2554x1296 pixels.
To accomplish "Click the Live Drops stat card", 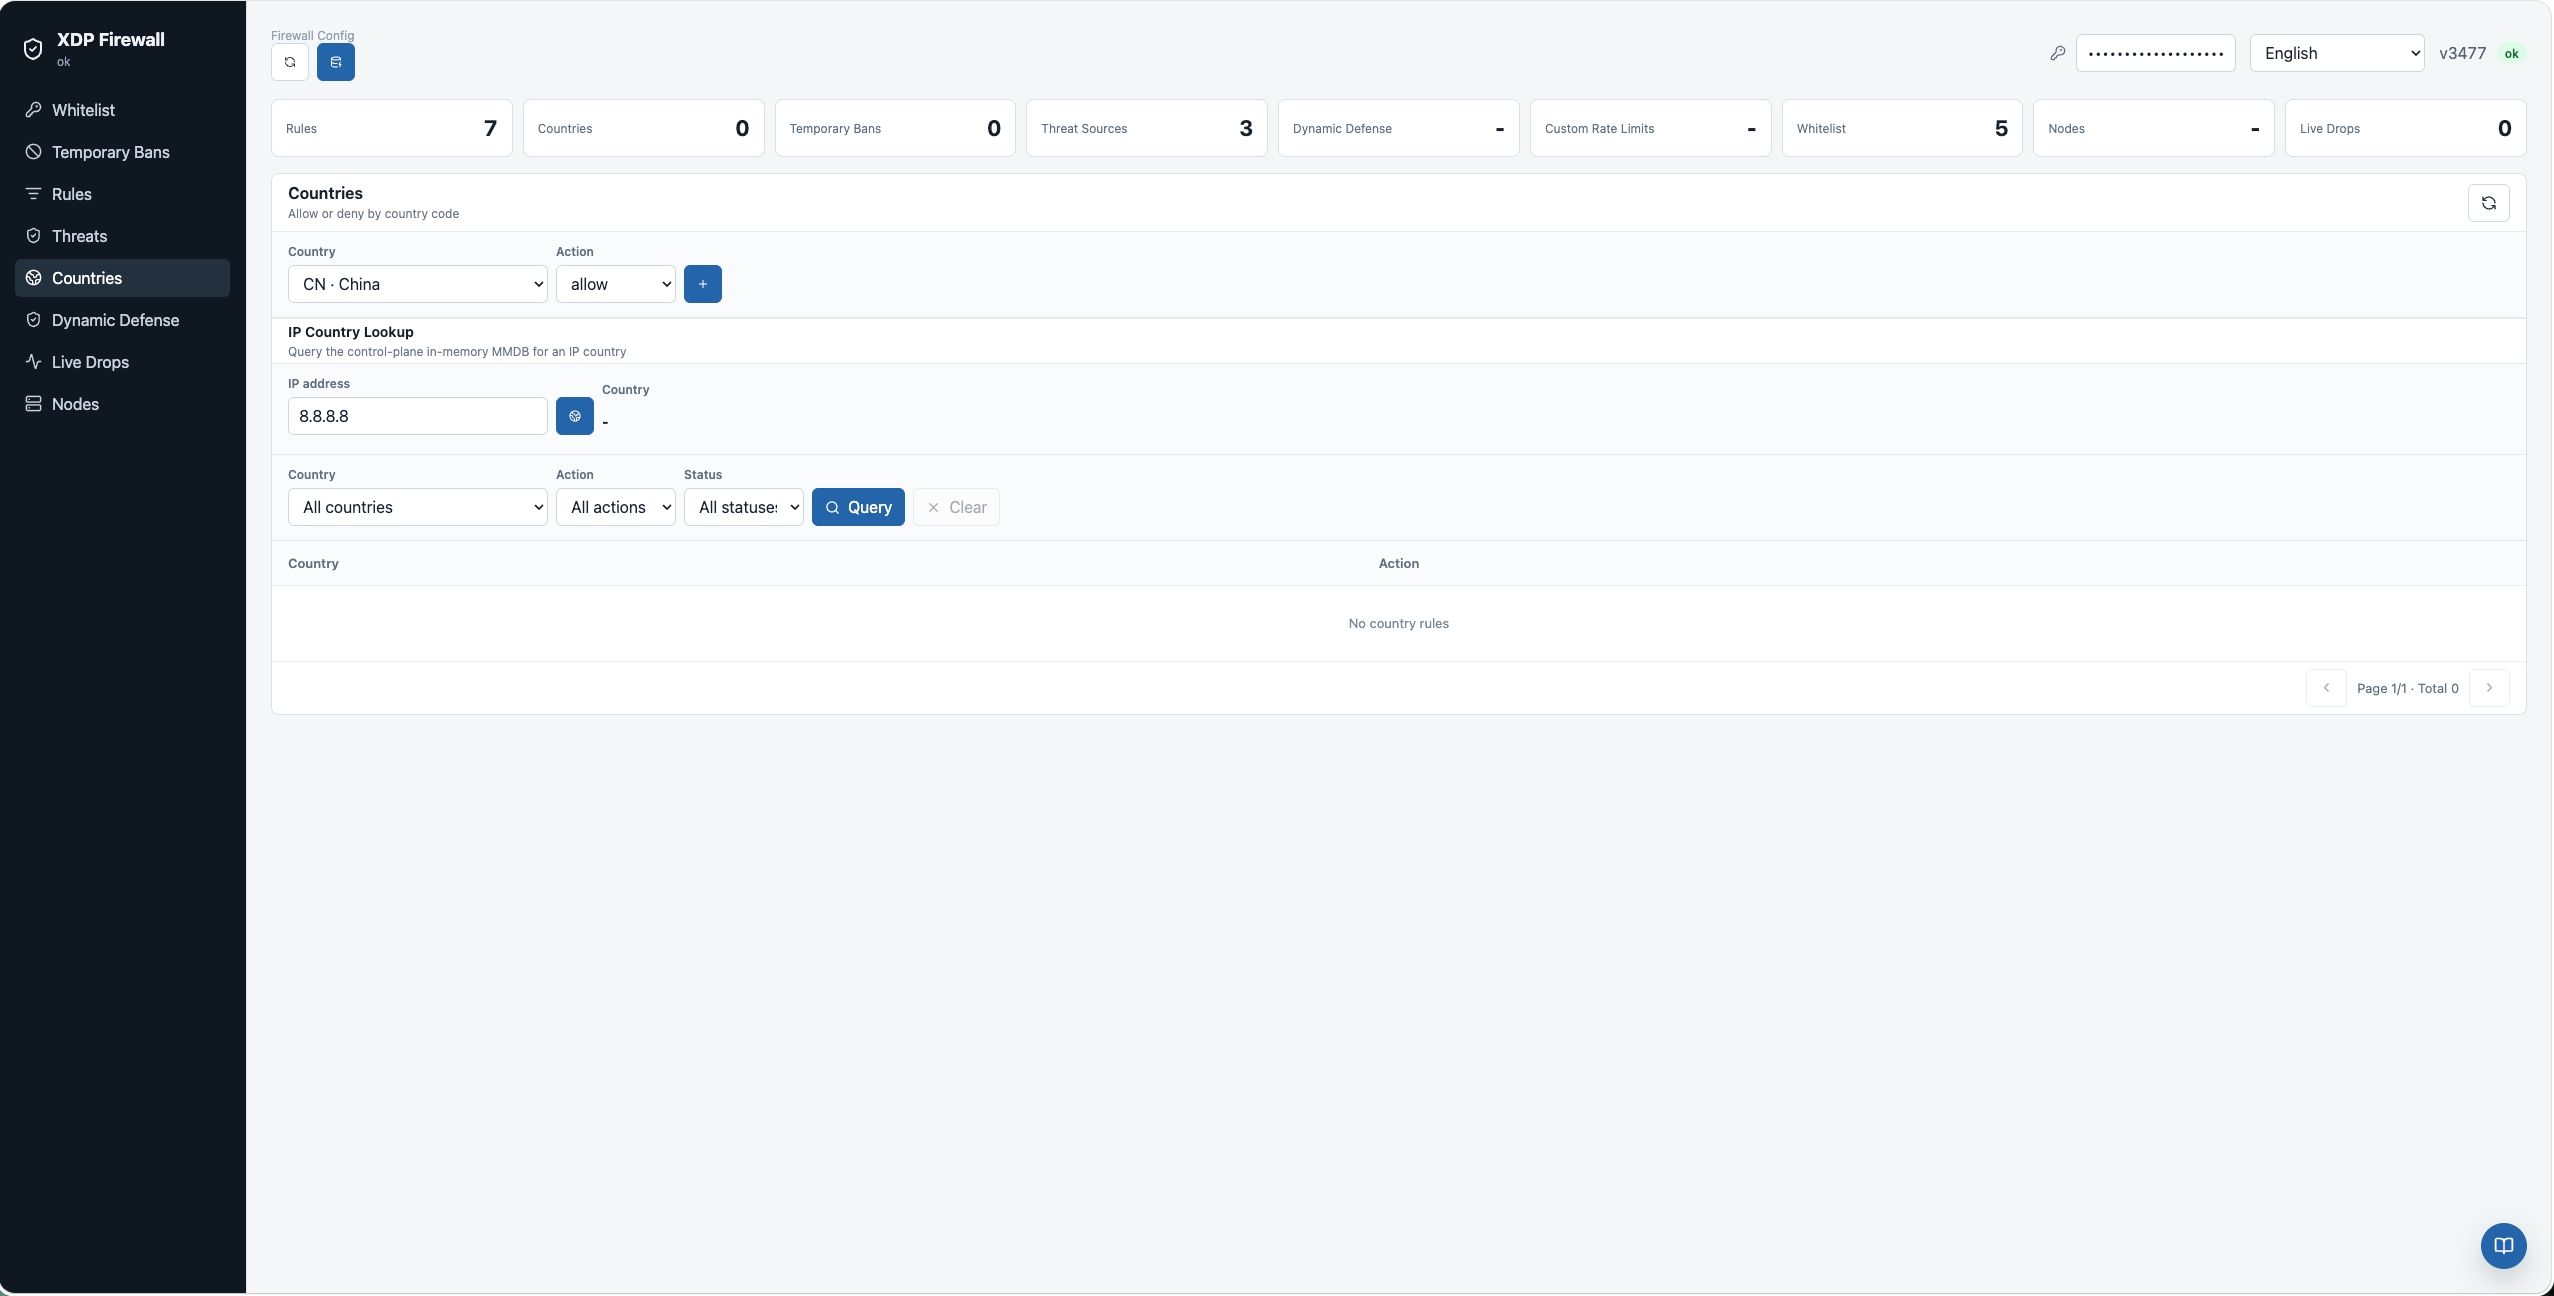I will (2406, 128).
